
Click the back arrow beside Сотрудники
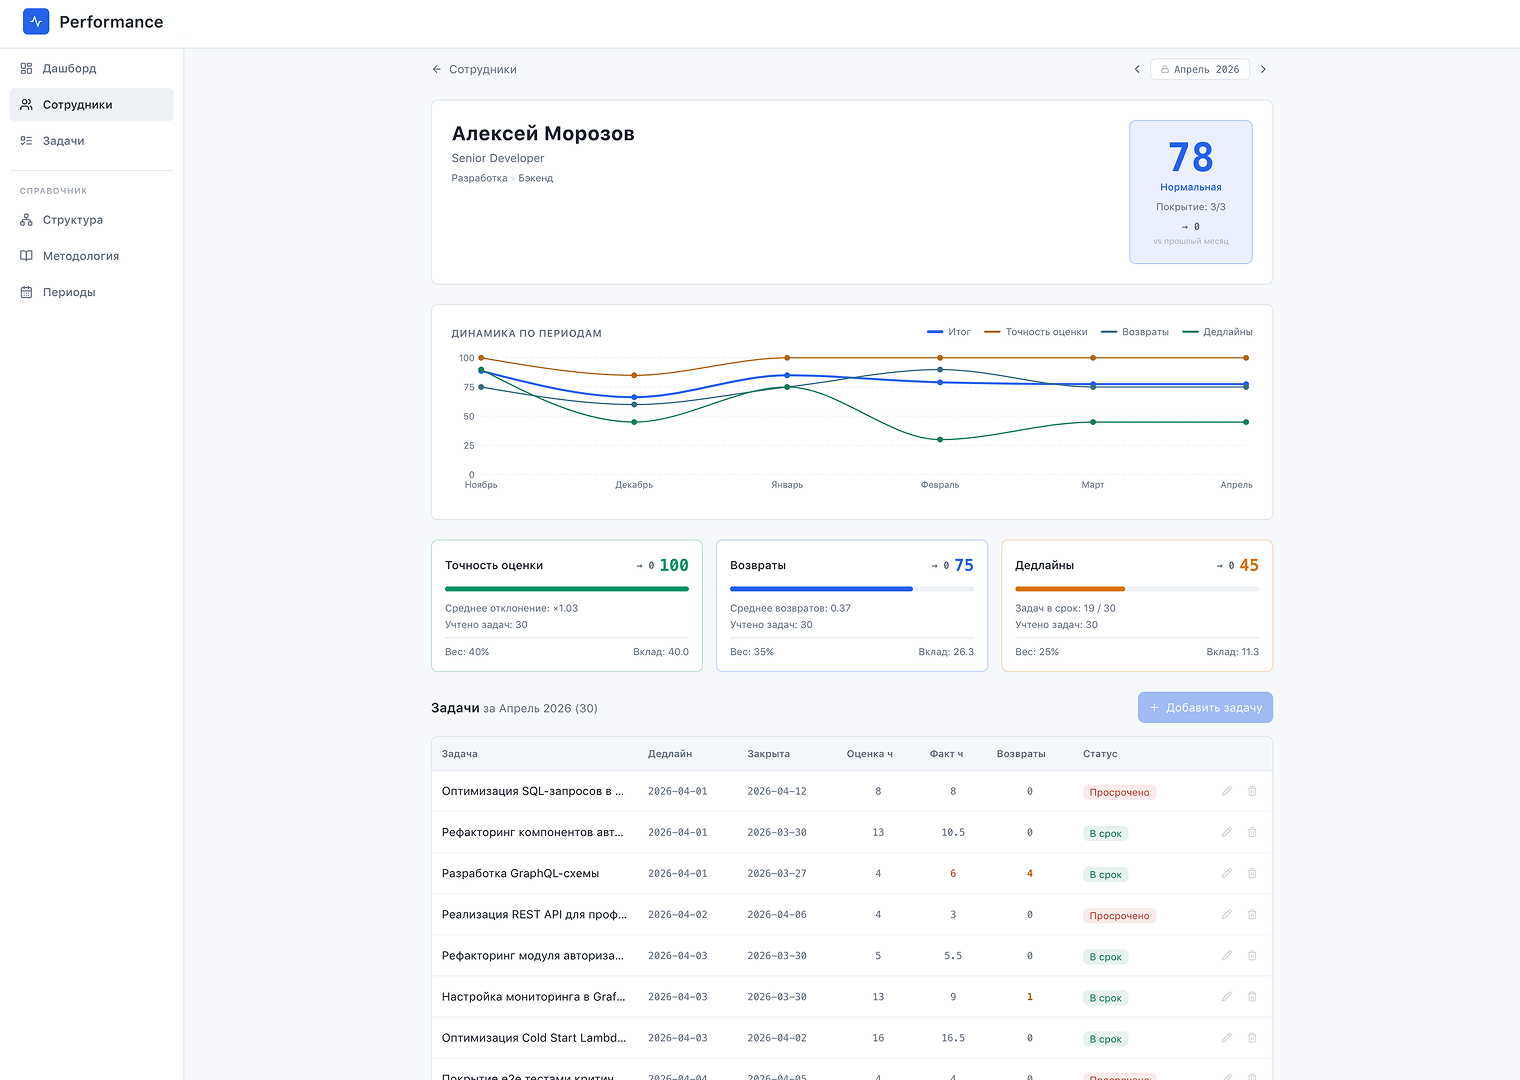pos(436,69)
